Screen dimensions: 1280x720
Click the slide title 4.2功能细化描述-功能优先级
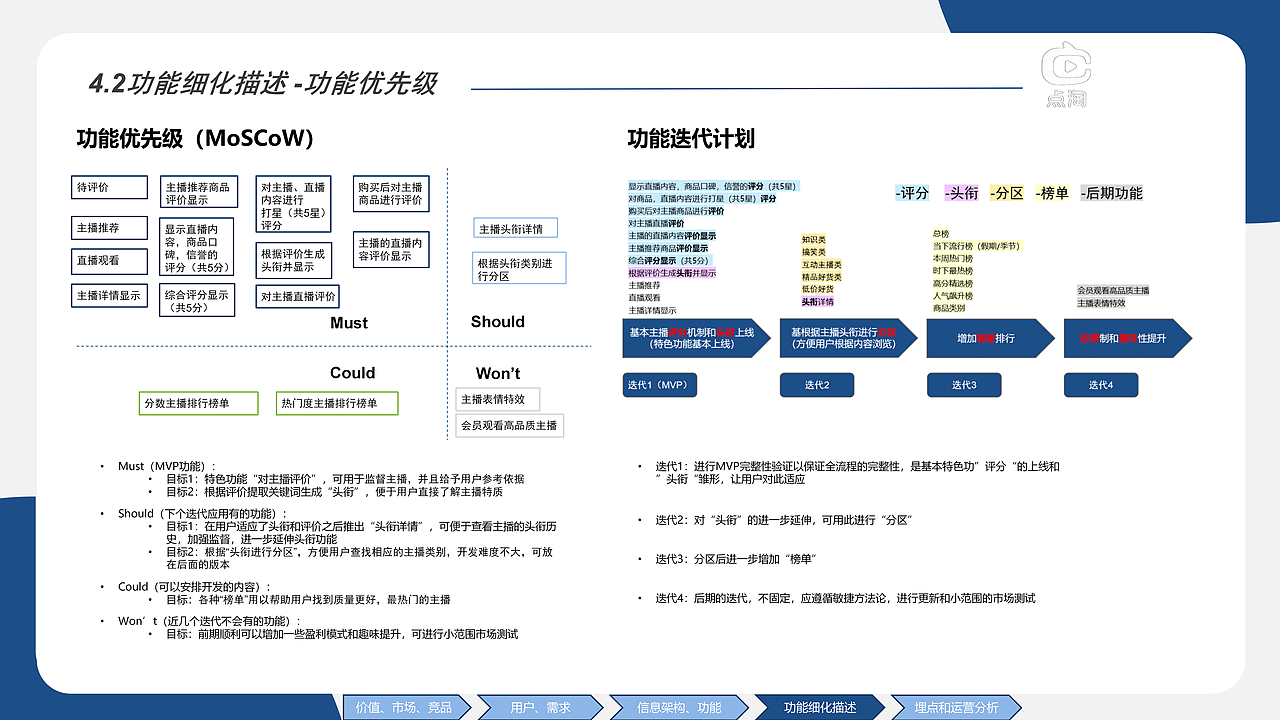(x=263, y=83)
